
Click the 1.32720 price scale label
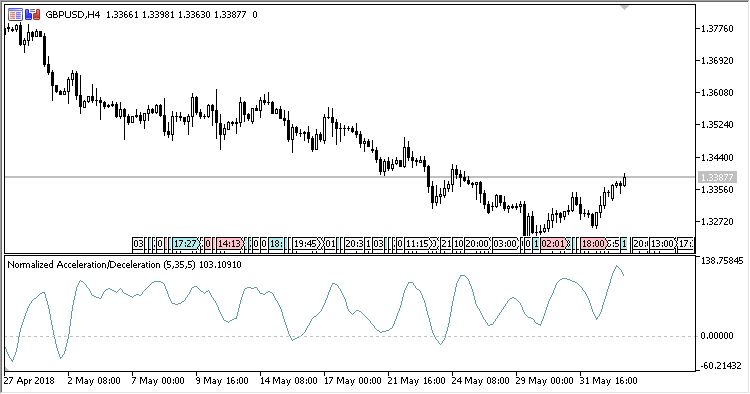tap(717, 221)
